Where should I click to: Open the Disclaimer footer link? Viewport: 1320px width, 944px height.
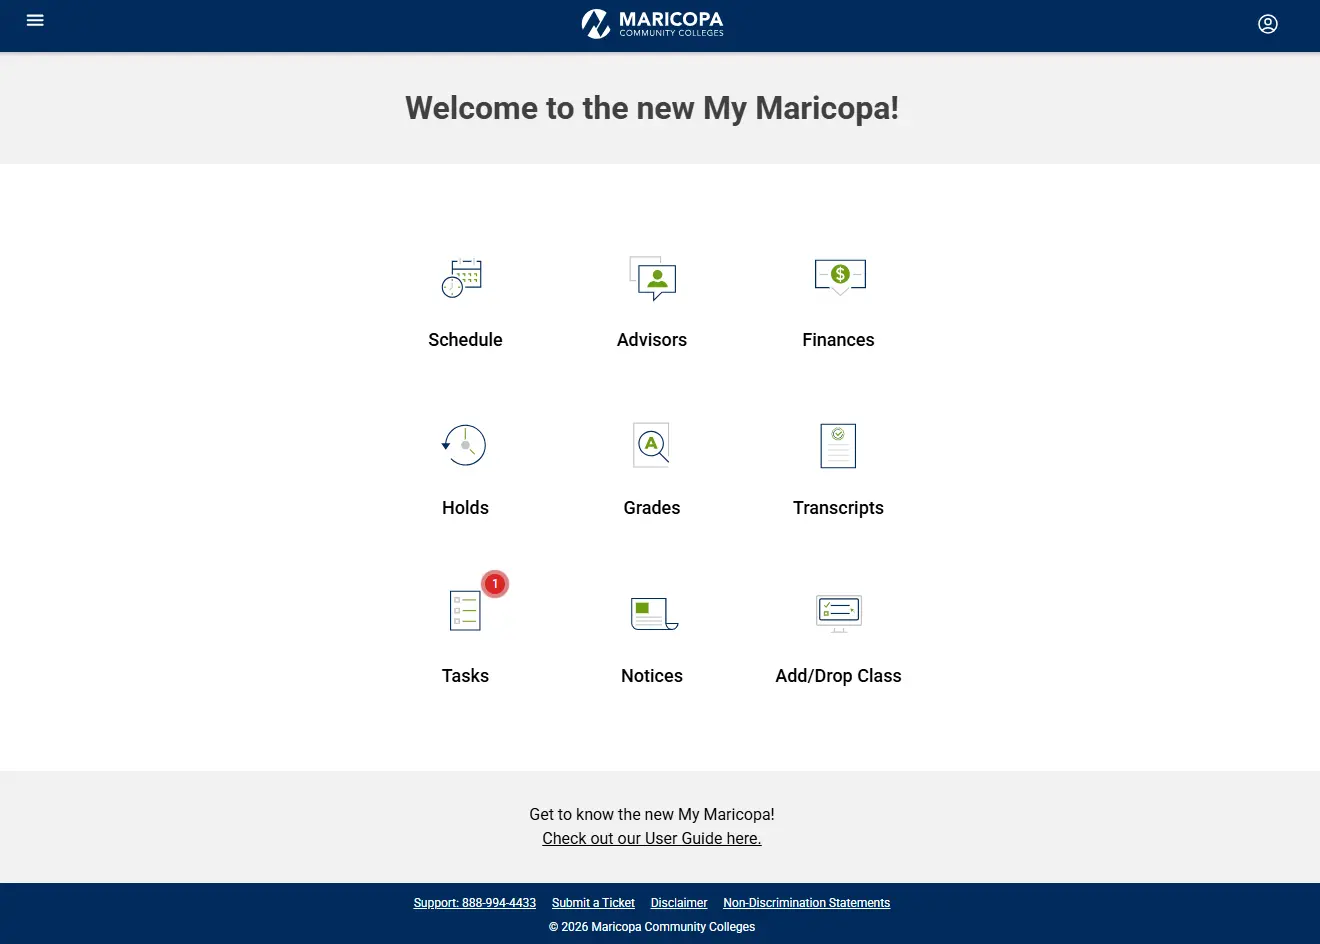coord(679,903)
